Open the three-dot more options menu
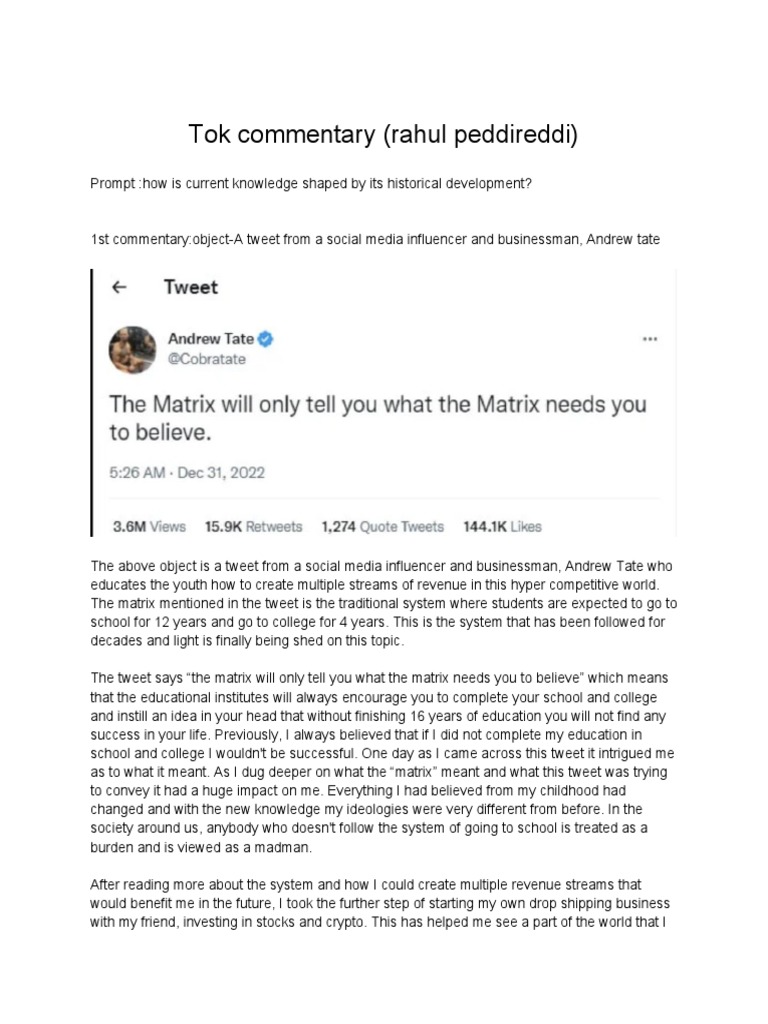Viewport: 768px width, 1024px height. pos(650,339)
